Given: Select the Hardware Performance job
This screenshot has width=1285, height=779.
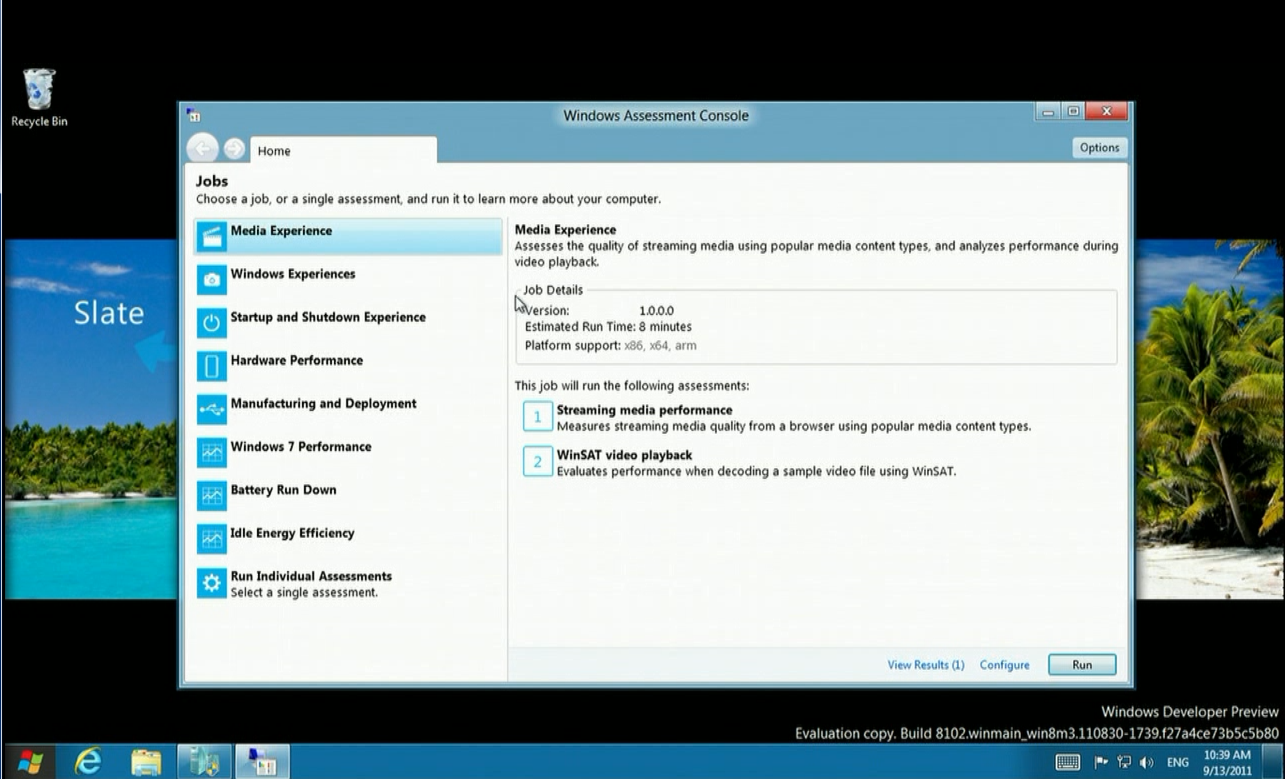Looking at the screenshot, I should 348,366.
